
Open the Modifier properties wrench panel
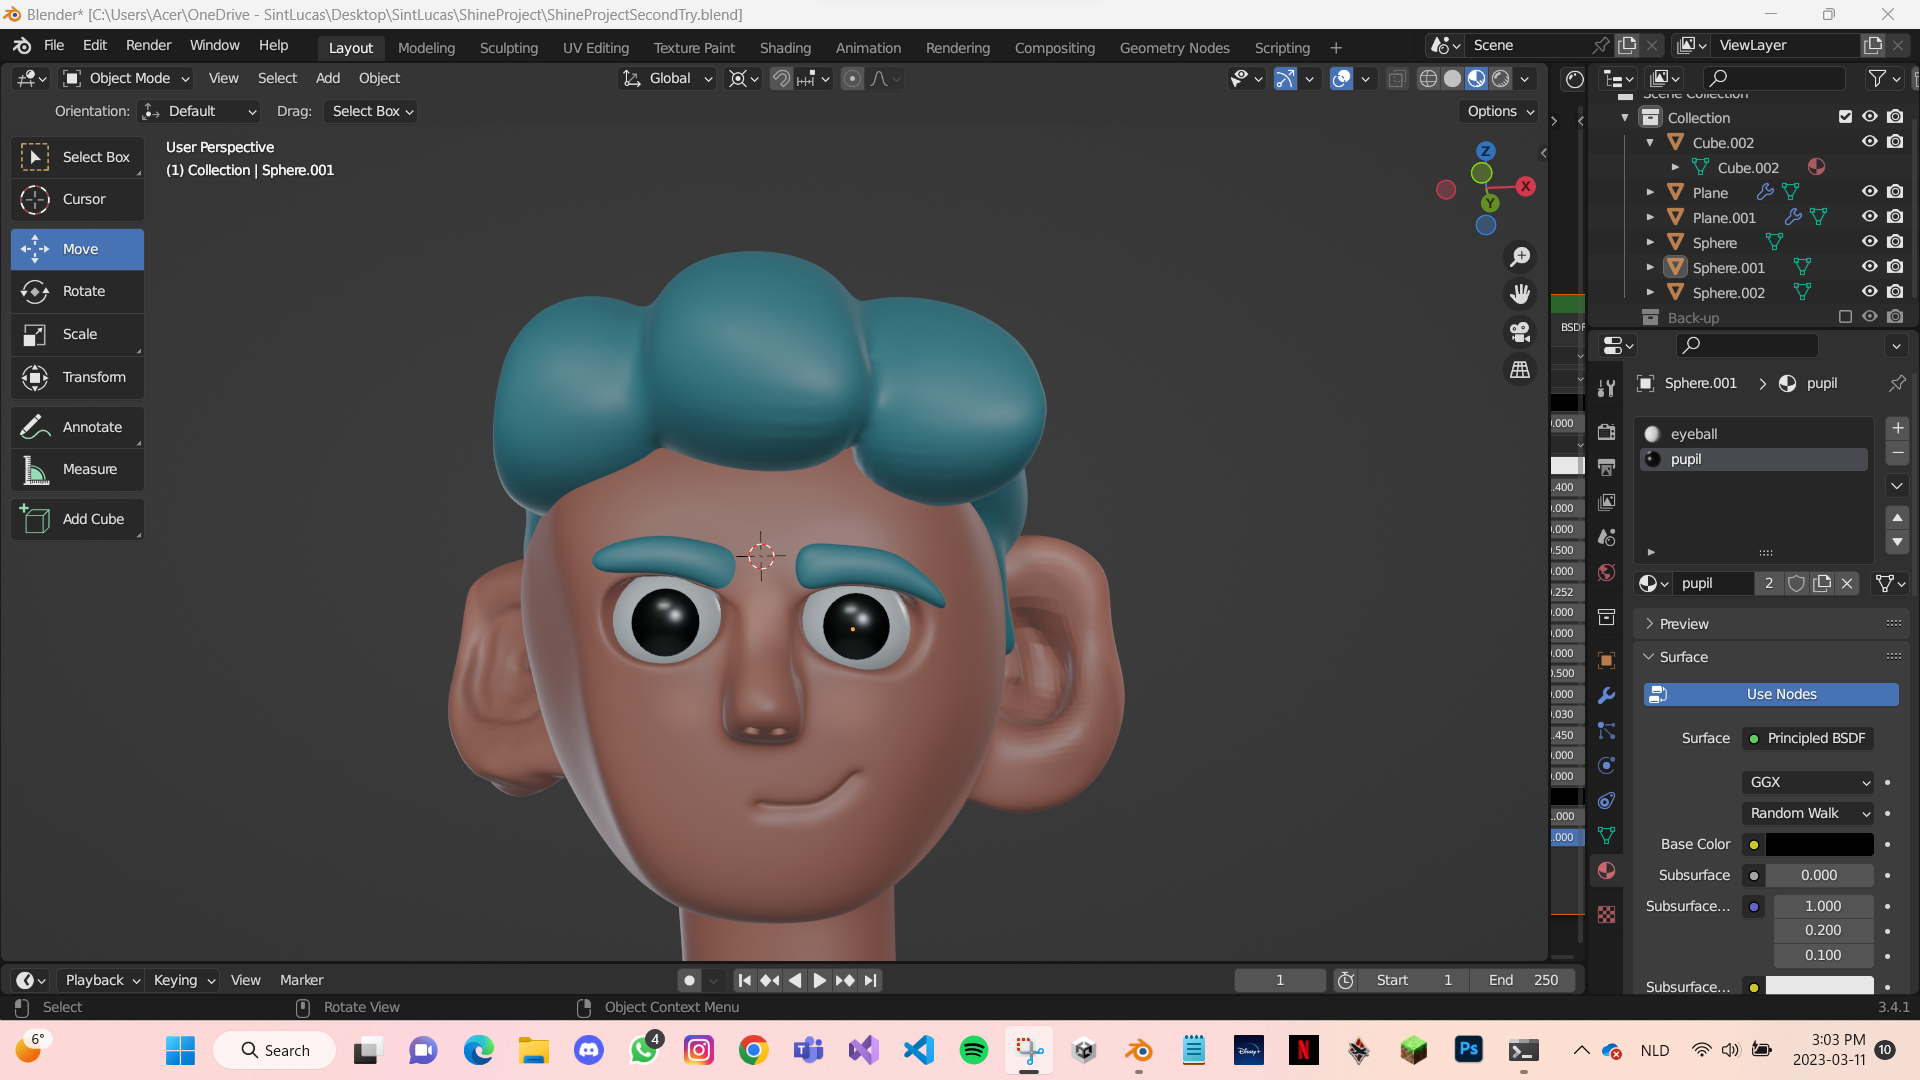(1607, 694)
